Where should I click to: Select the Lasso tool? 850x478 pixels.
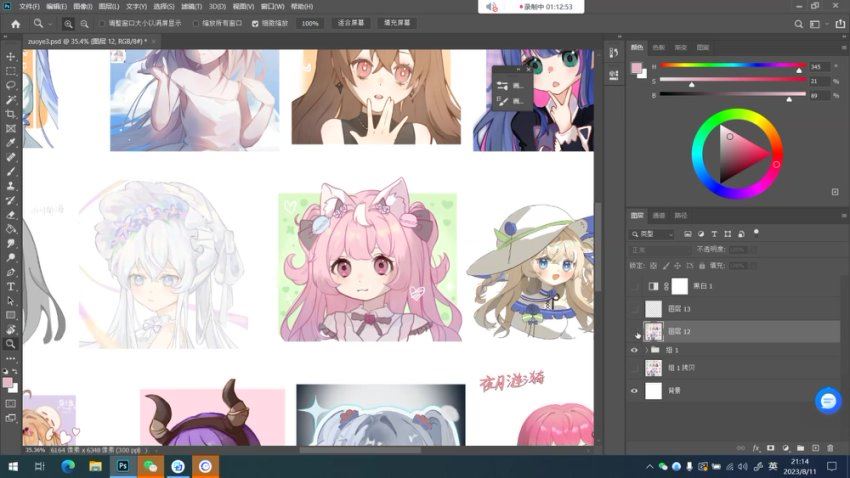pos(10,86)
